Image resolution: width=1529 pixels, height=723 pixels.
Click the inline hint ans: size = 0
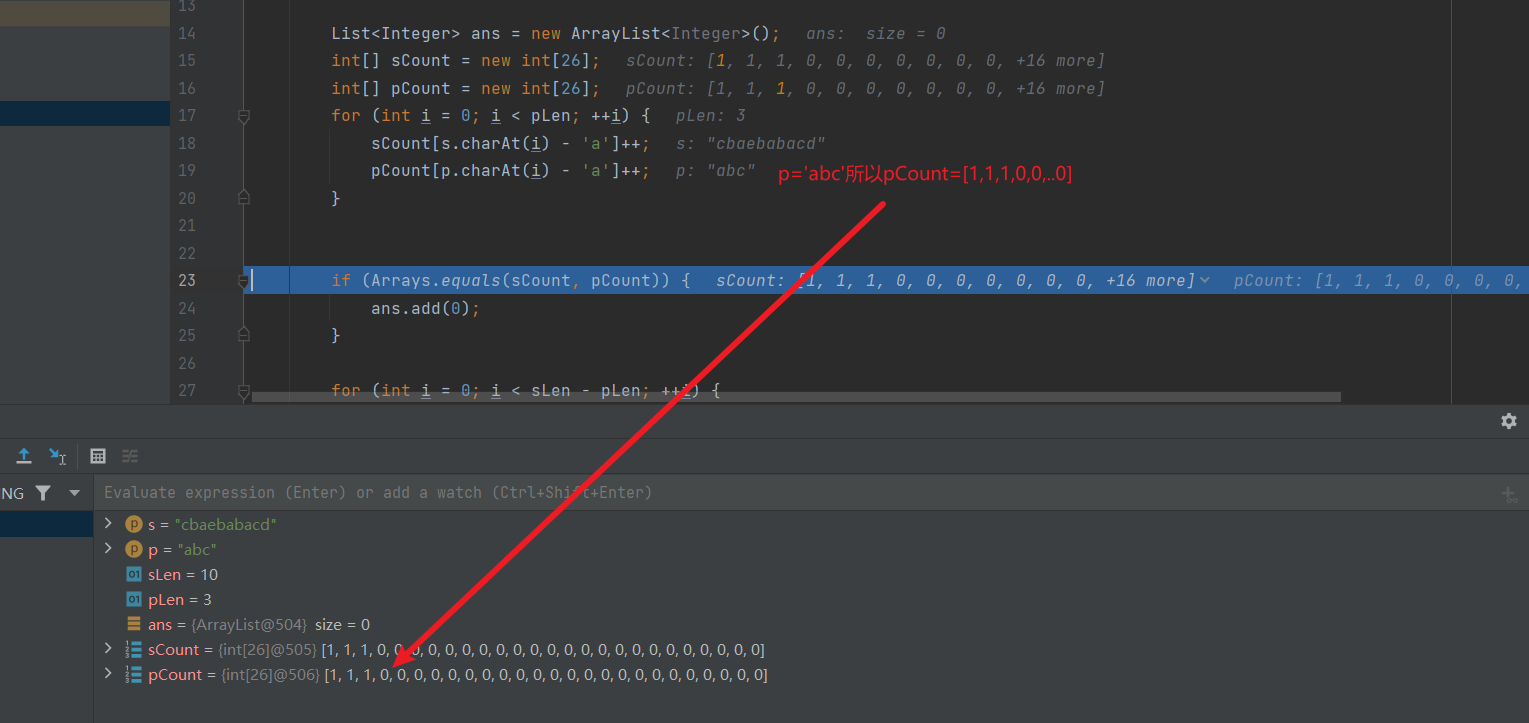[876, 33]
